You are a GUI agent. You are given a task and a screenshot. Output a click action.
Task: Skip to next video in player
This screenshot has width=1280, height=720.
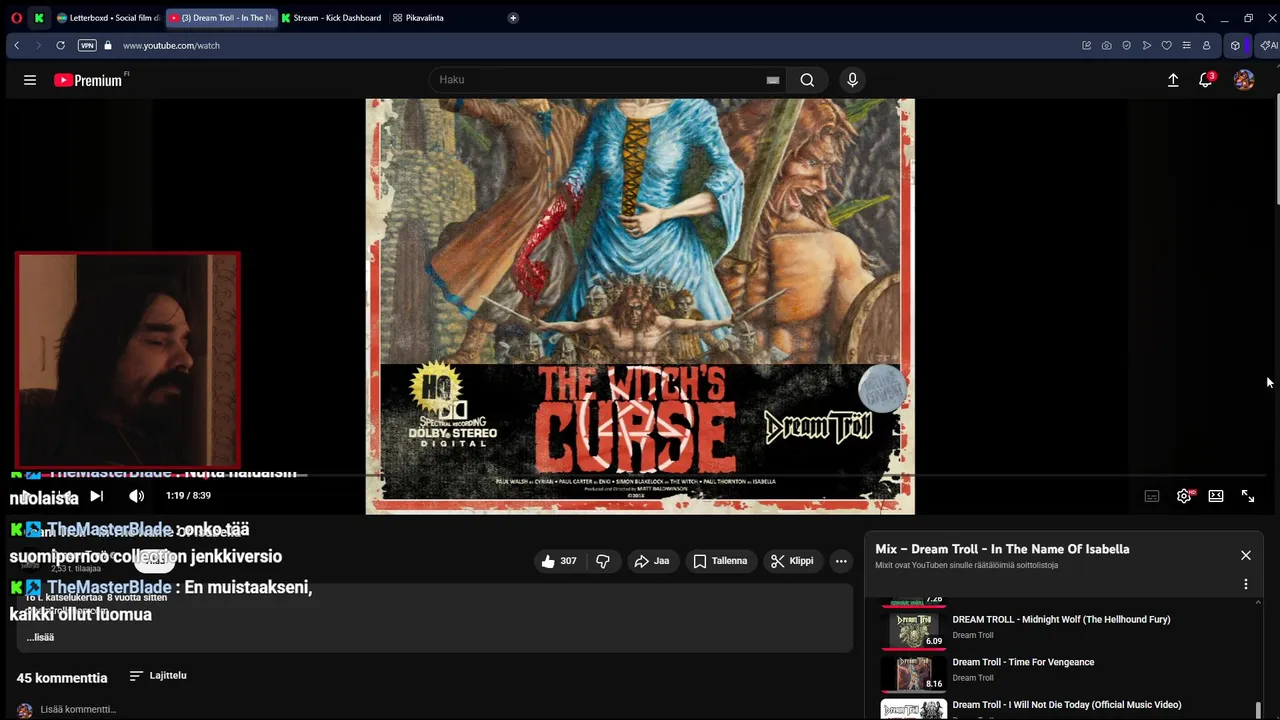[96, 495]
